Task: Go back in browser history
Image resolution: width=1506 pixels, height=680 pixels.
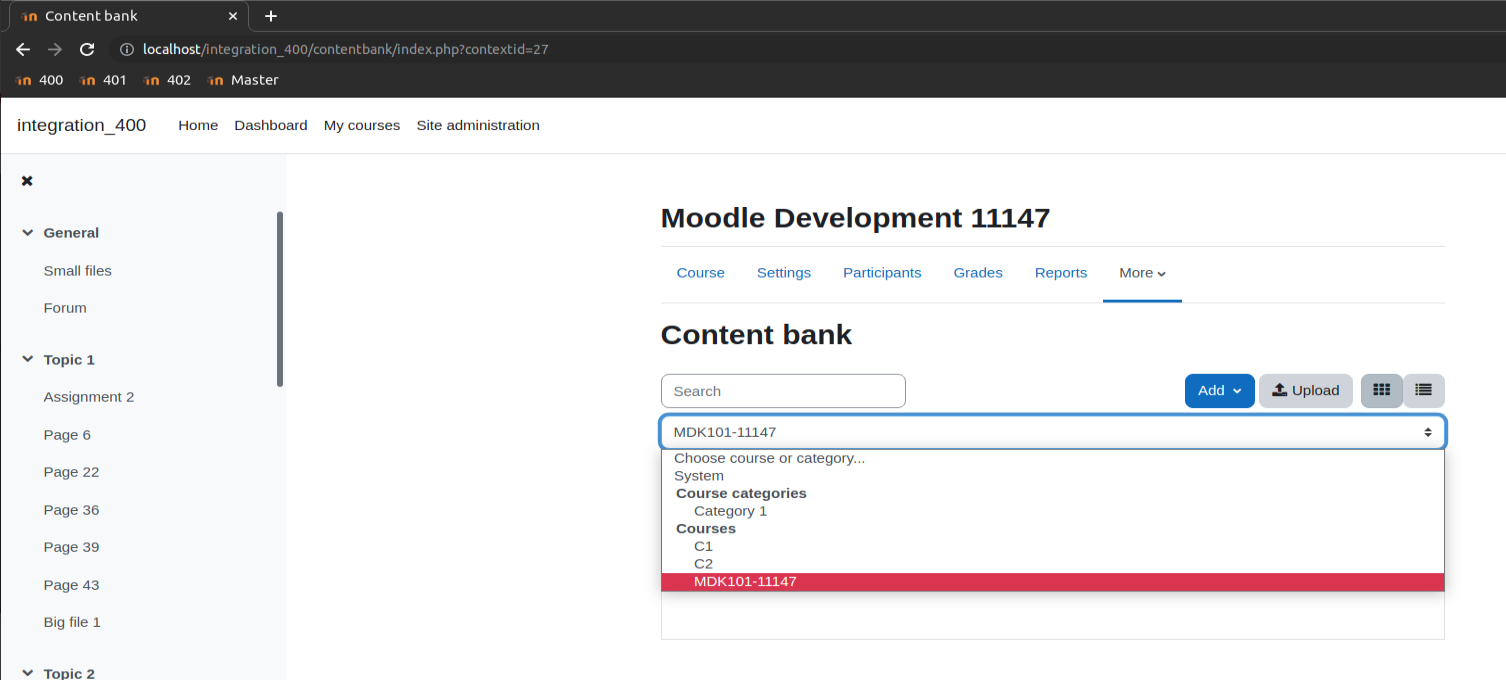Action: [x=23, y=49]
